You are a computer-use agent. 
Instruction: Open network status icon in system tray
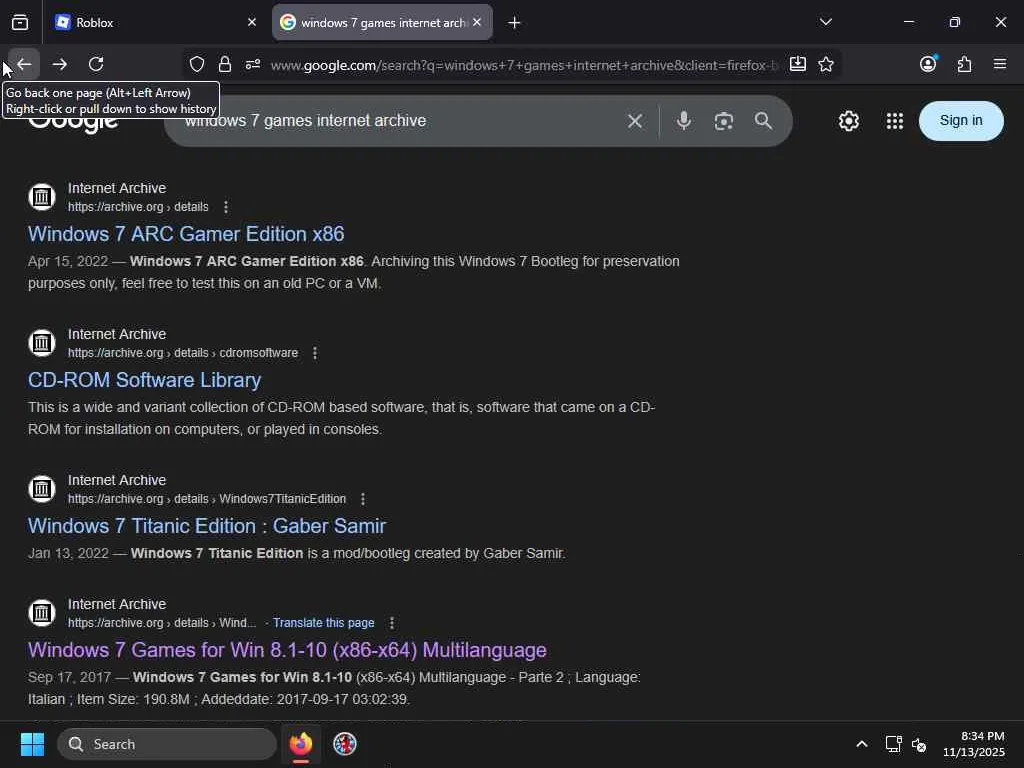click(893, 744)
